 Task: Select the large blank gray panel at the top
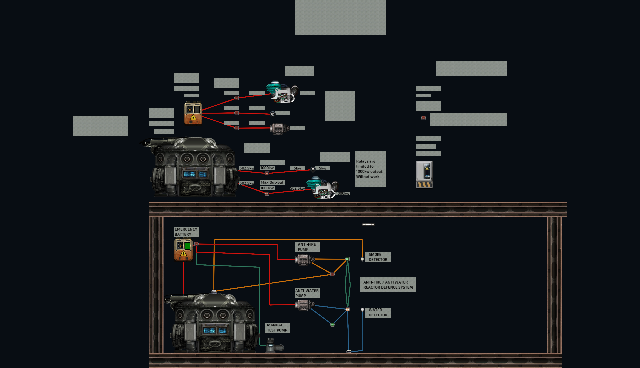340,17
